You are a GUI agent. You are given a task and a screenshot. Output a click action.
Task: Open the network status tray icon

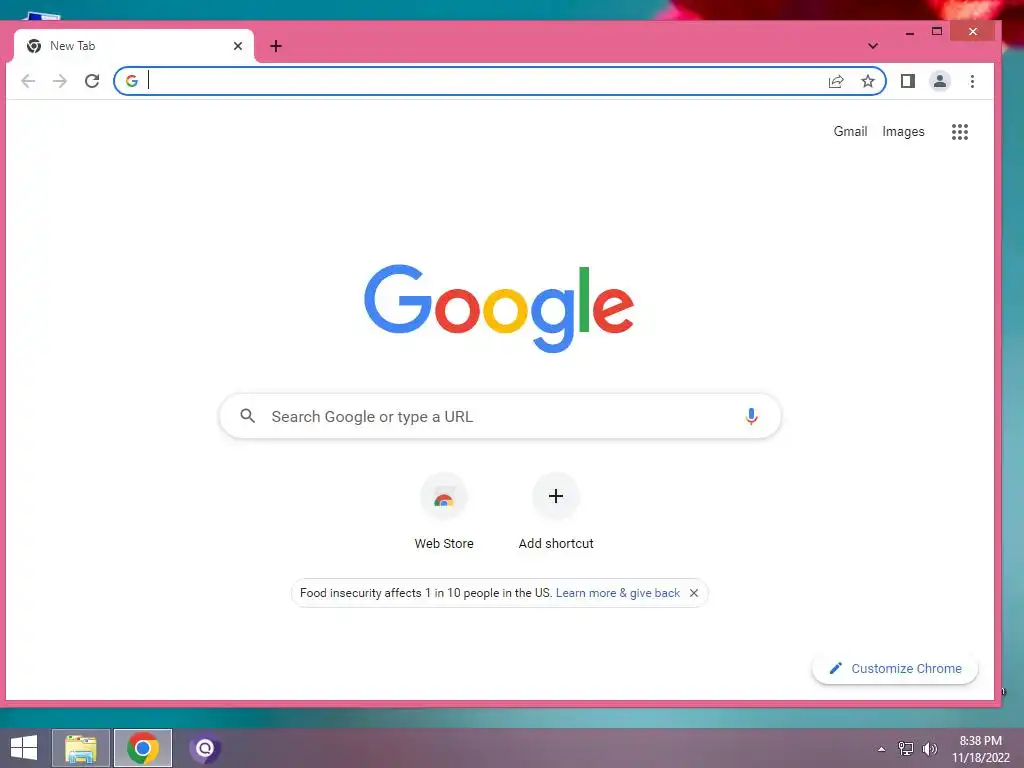(905, 749)
